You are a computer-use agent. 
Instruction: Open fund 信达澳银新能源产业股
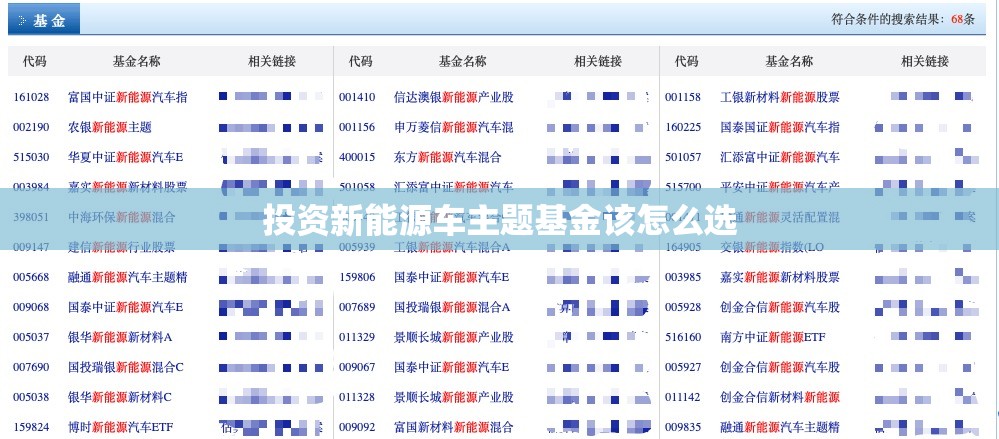454,97
